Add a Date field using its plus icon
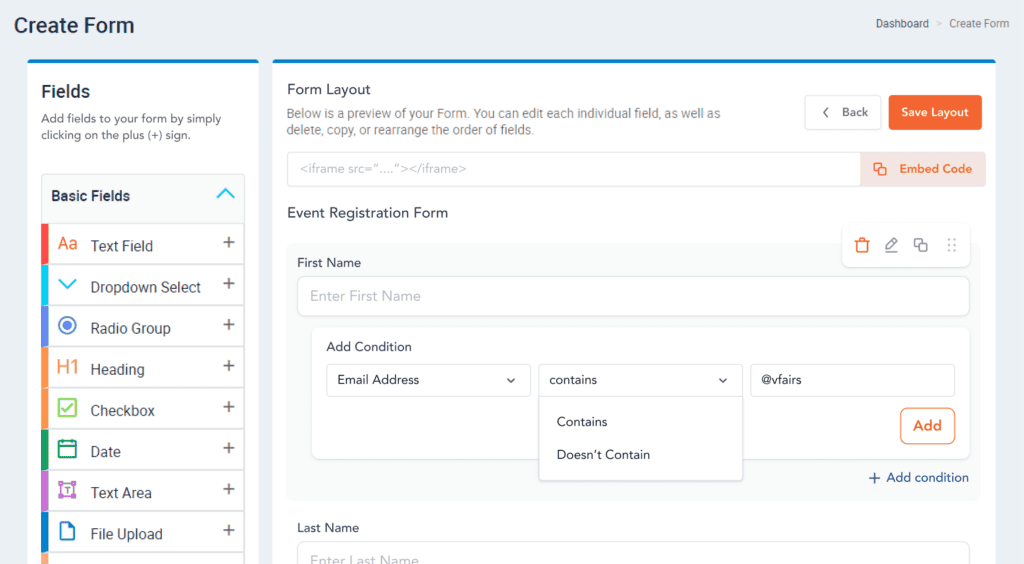The width and height of the screenshot is (1024, 564). [229, 448]
